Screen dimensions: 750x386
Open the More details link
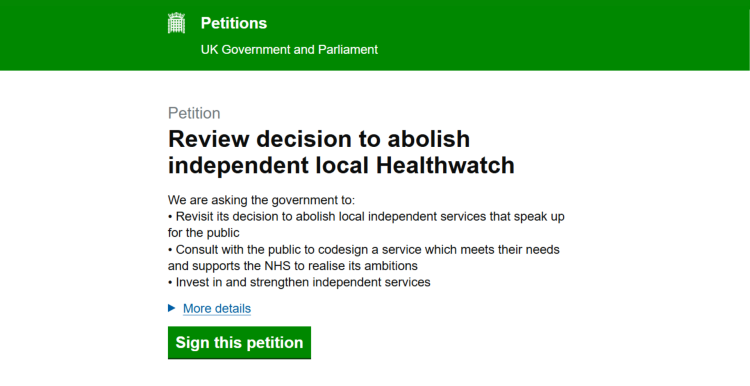tap(217, 309)
